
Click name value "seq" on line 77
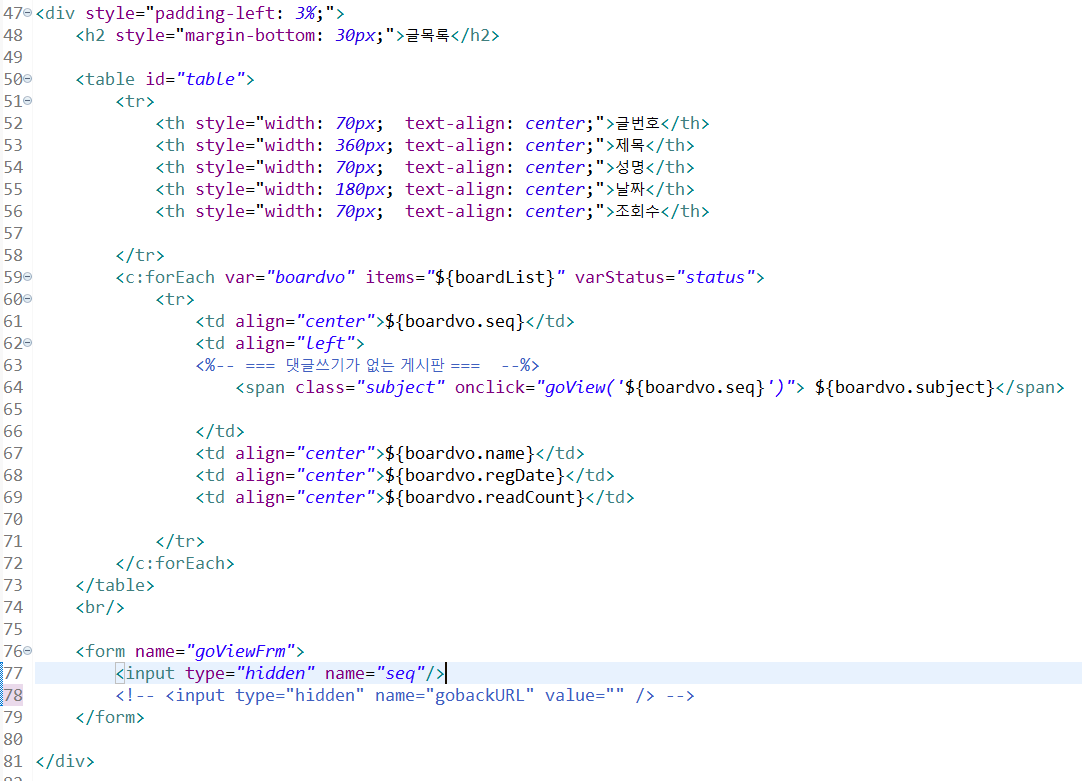(x=400, y=673)
